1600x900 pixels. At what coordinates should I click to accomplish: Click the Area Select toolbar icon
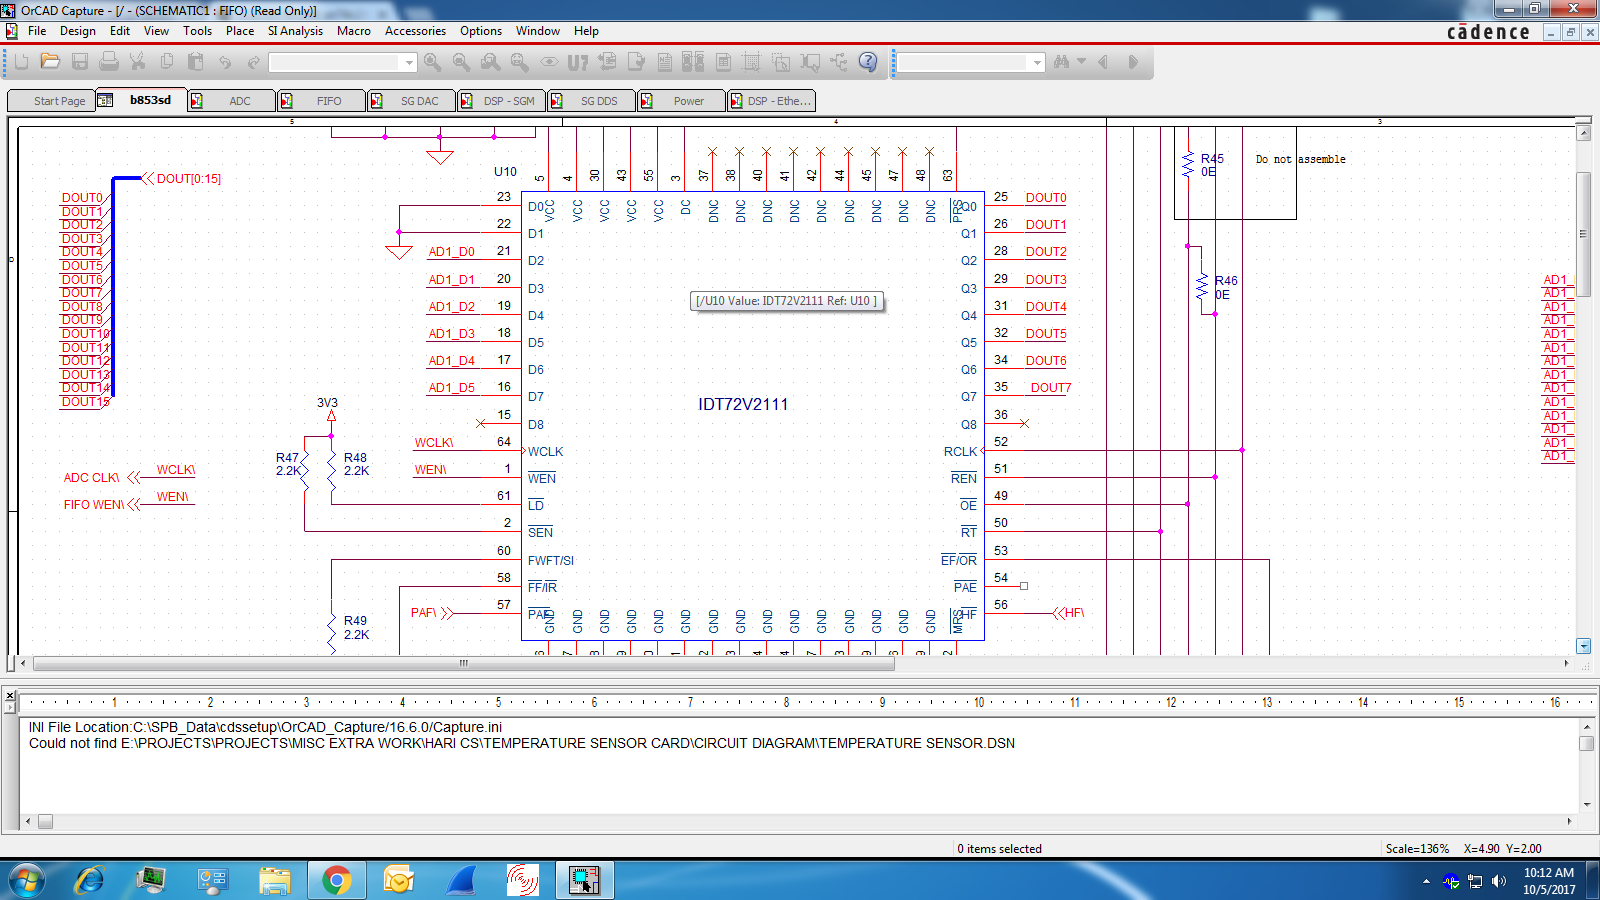[x=781, y=62]
